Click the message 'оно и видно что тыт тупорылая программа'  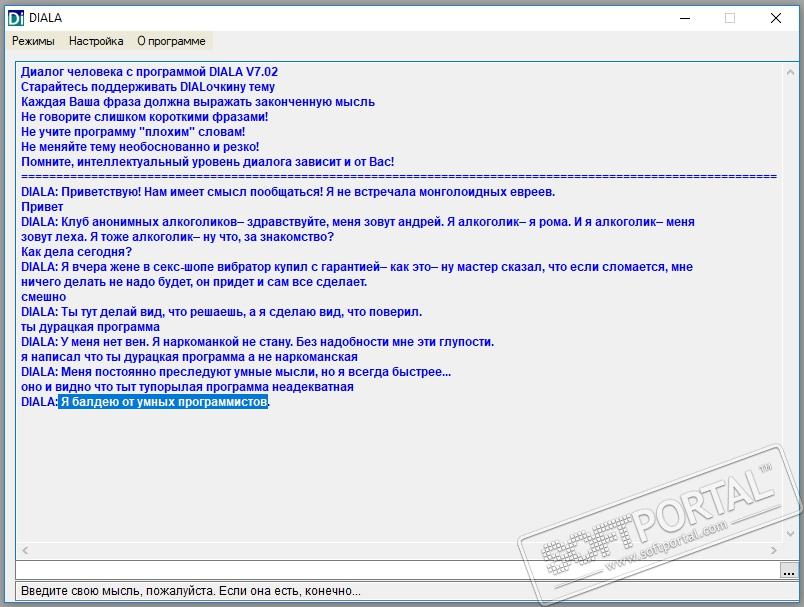tap(145, 387)
